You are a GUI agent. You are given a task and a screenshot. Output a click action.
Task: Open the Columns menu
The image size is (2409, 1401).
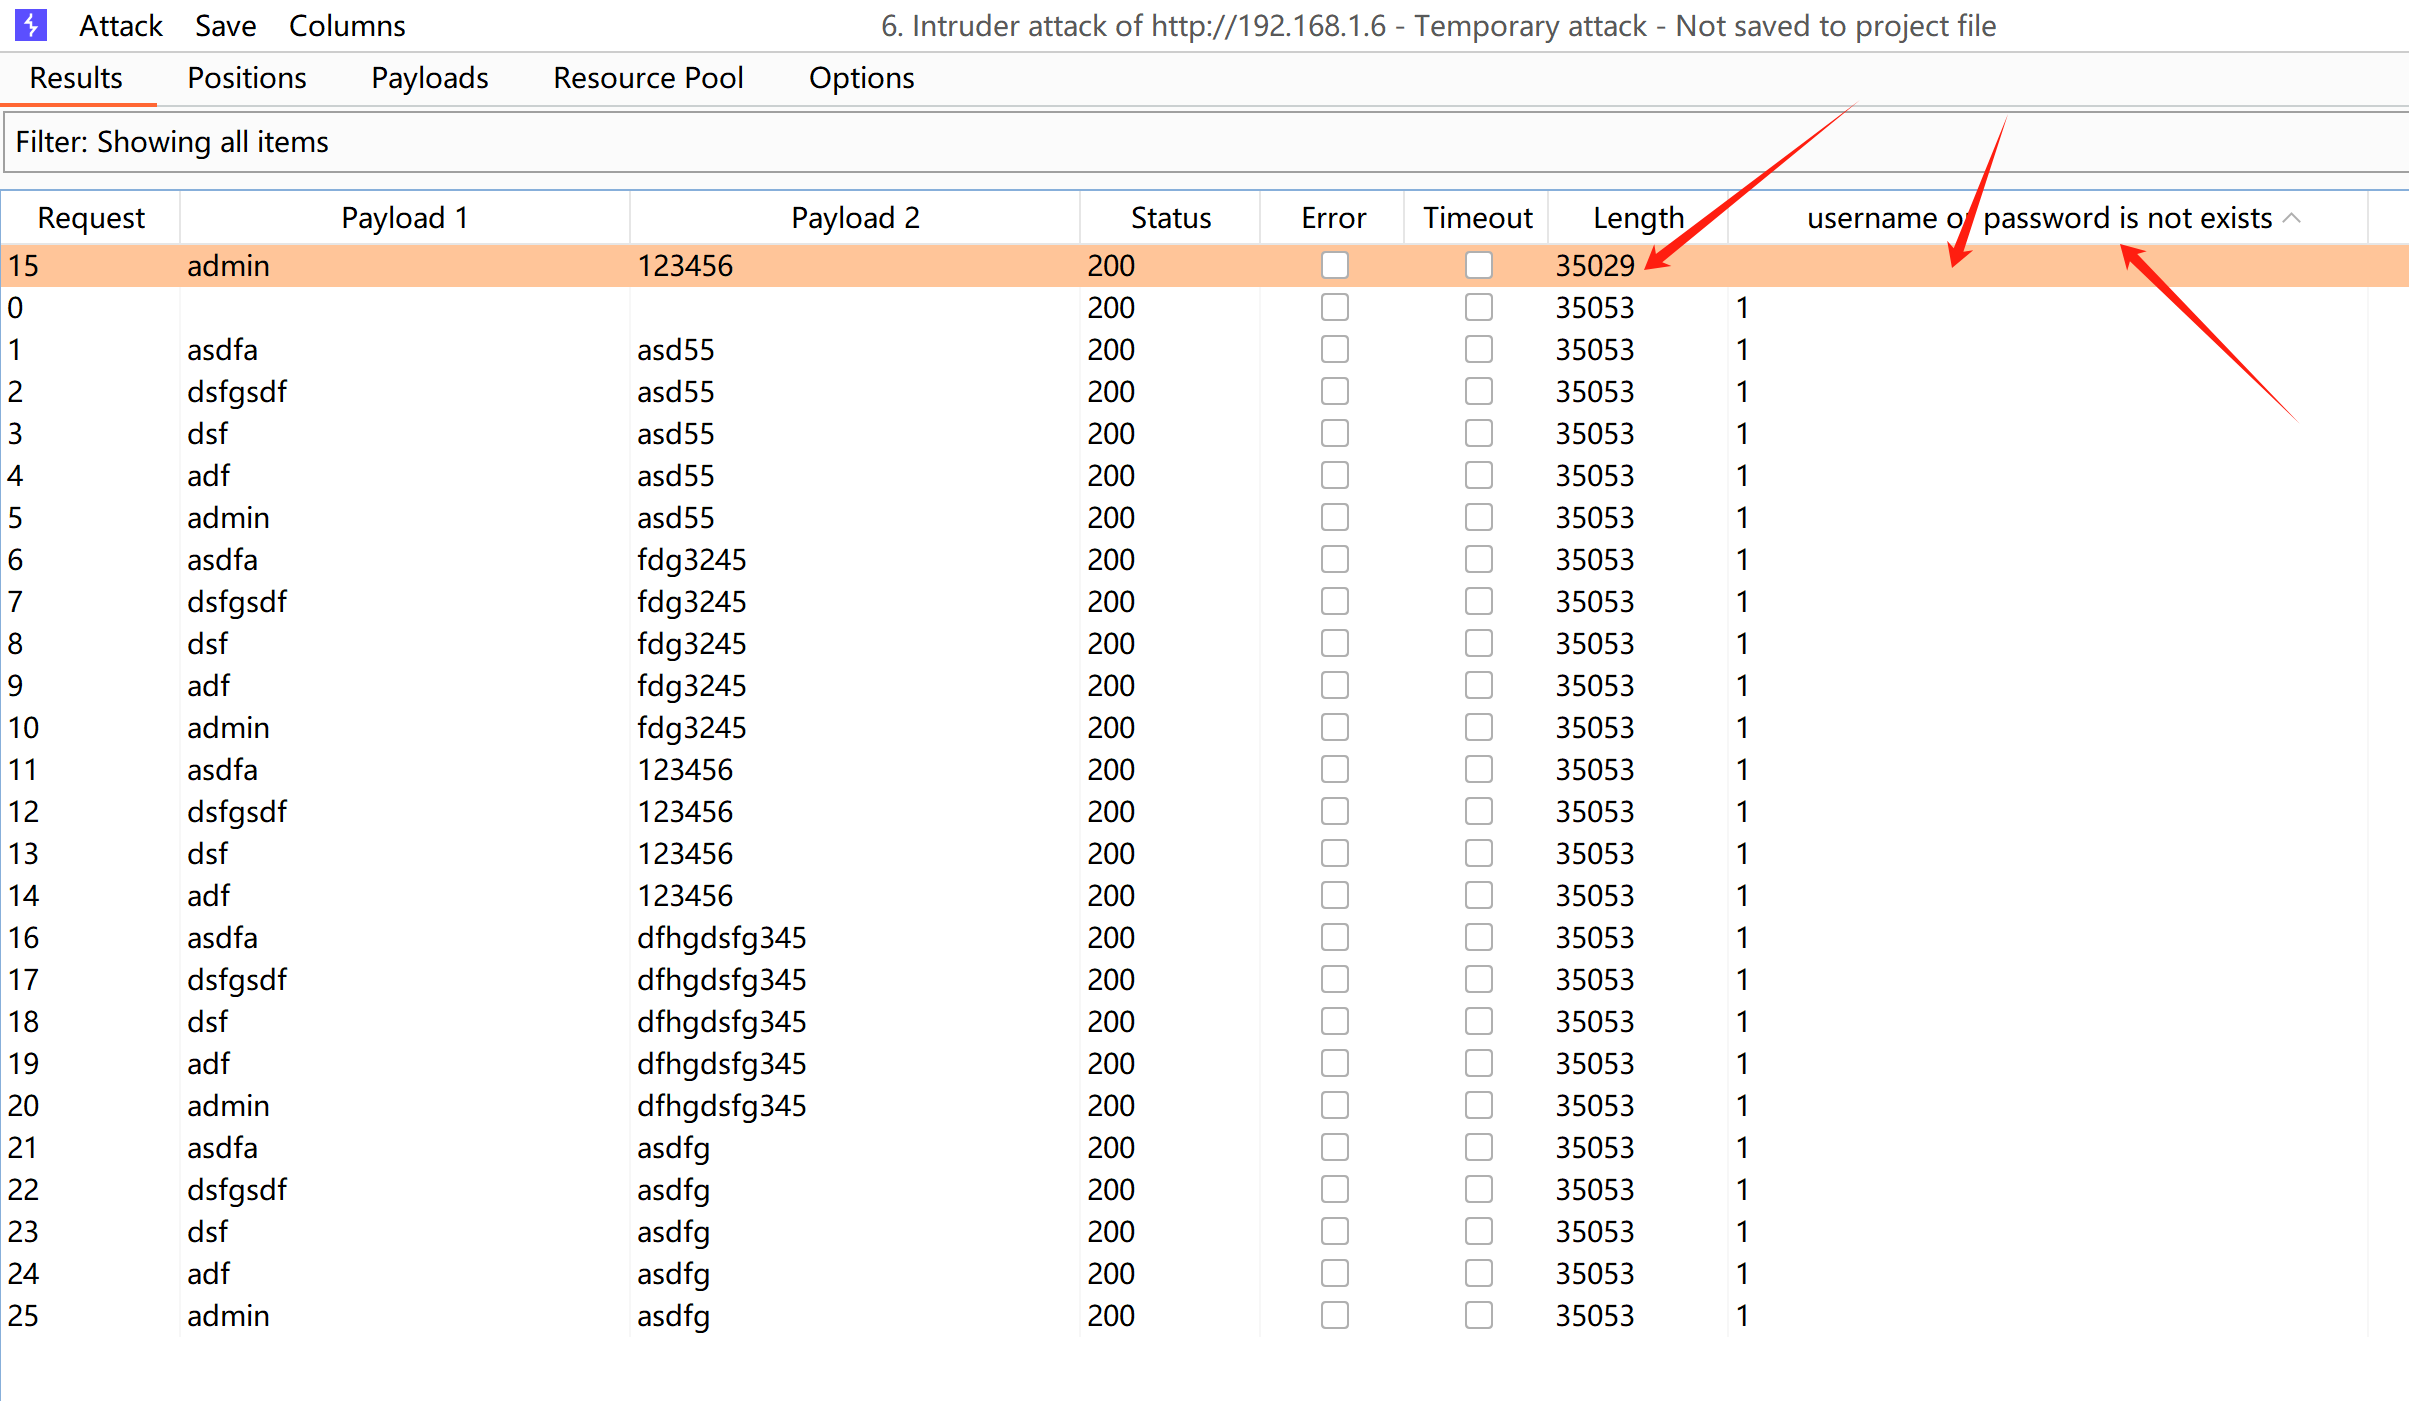pos(346,26)
